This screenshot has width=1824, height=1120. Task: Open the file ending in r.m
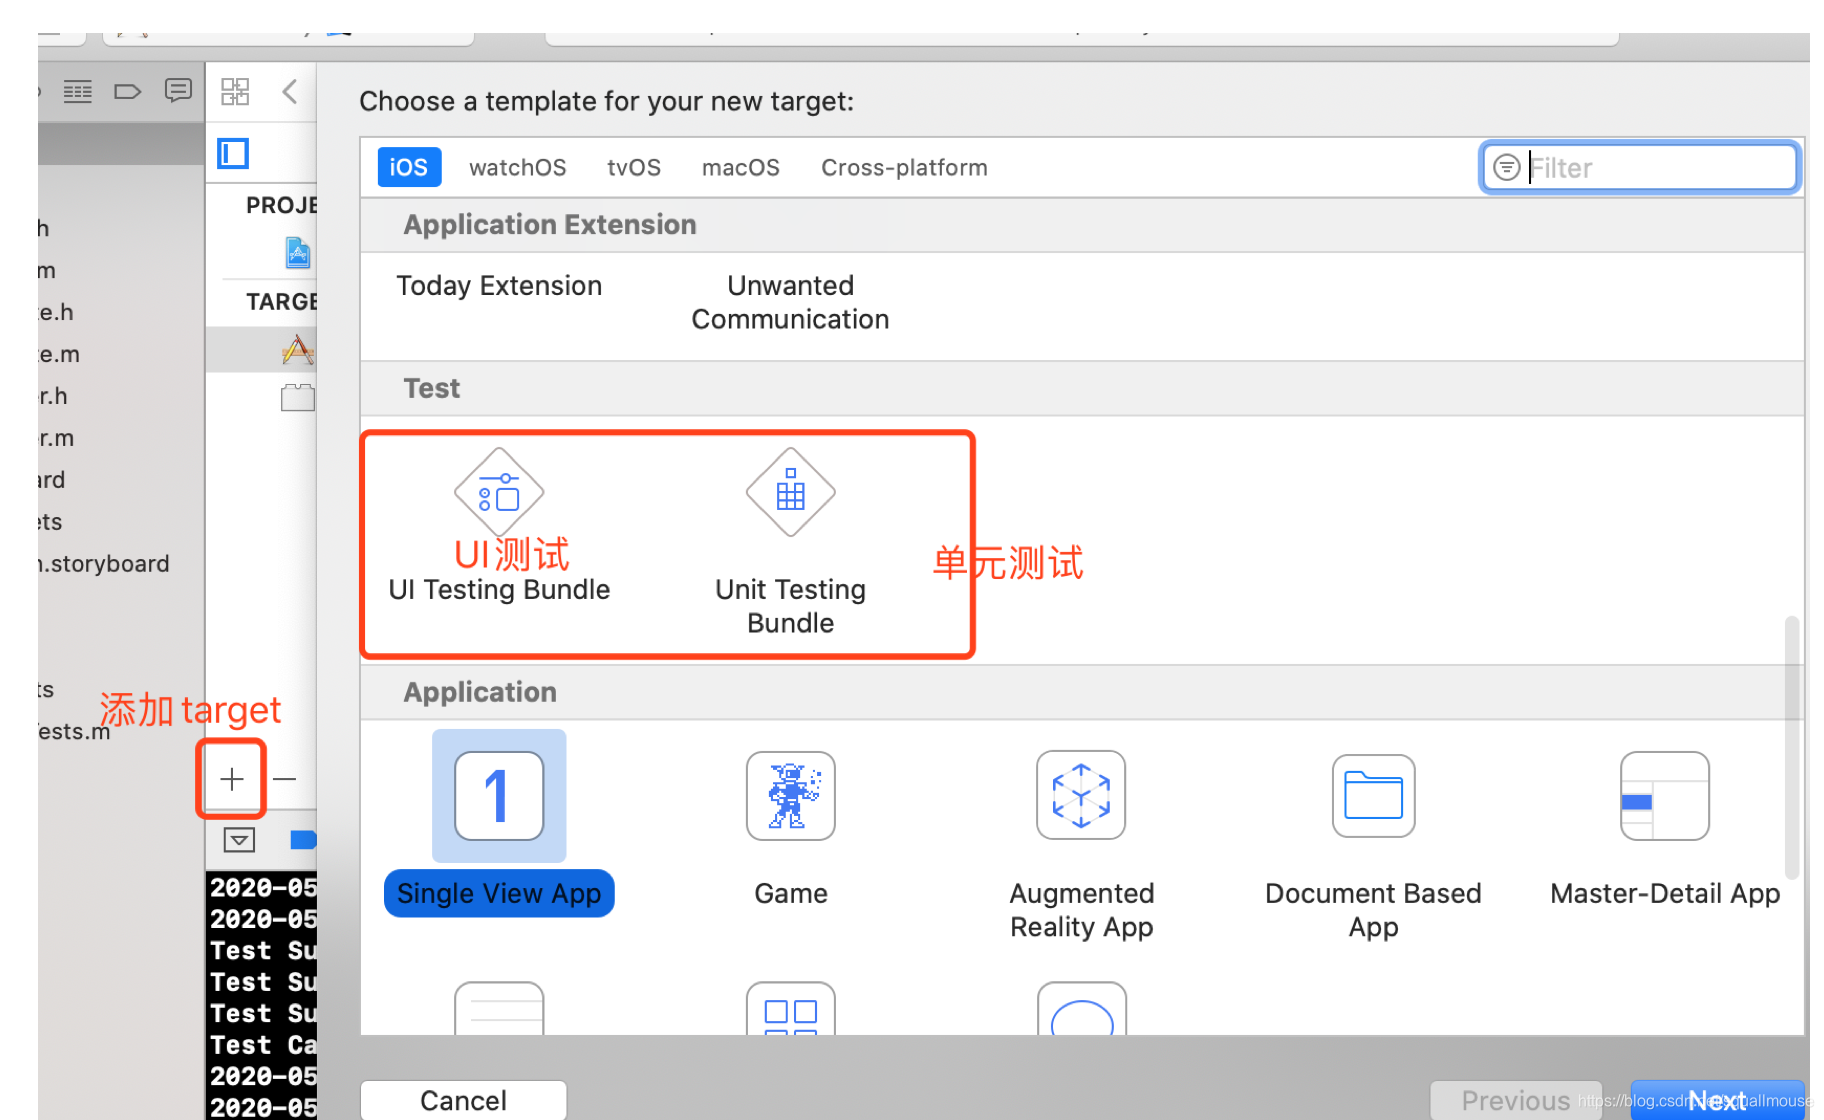(57, 438)
